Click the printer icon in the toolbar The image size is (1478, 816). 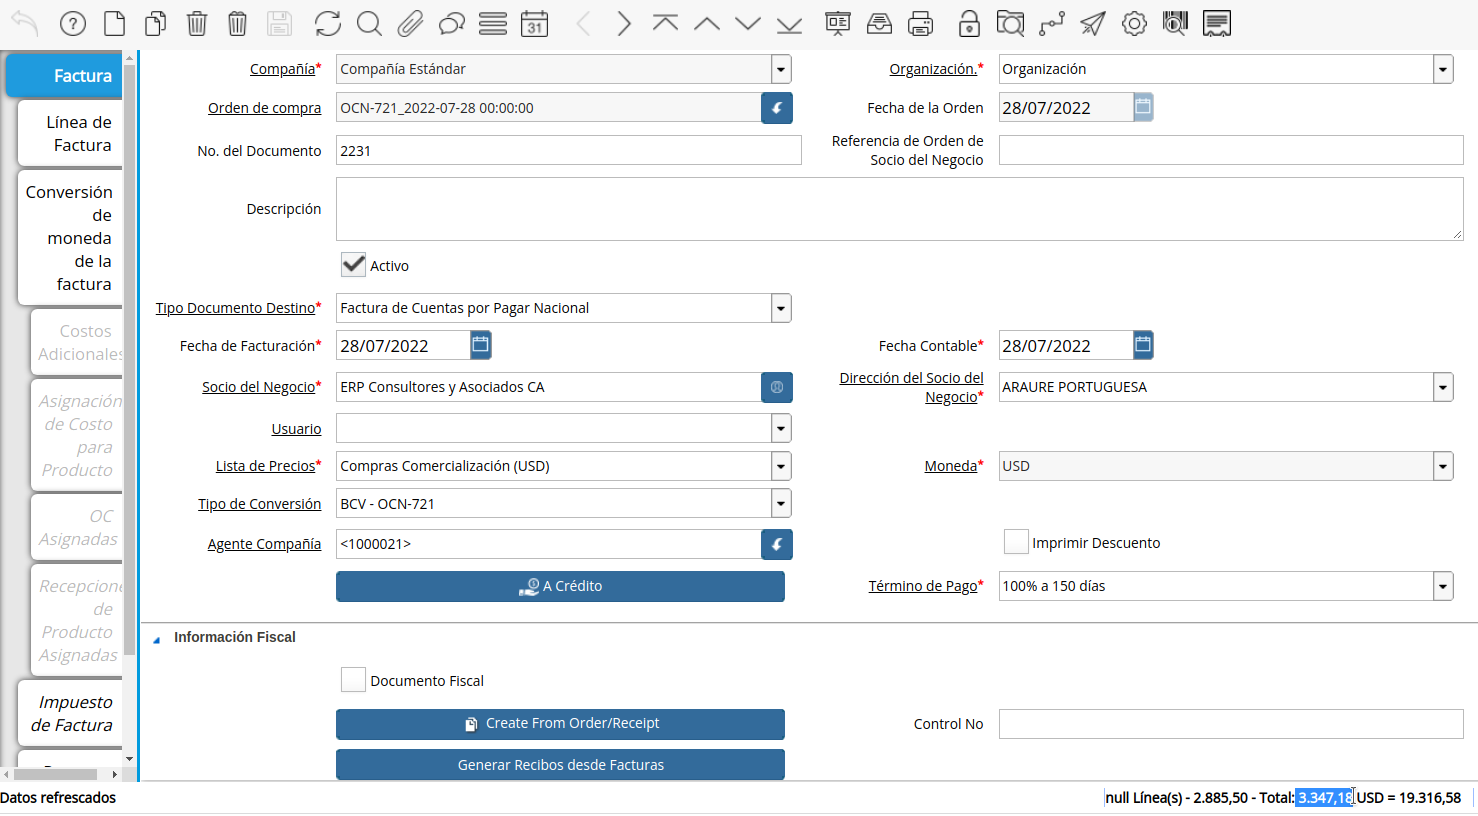click(x=920, y=24)
